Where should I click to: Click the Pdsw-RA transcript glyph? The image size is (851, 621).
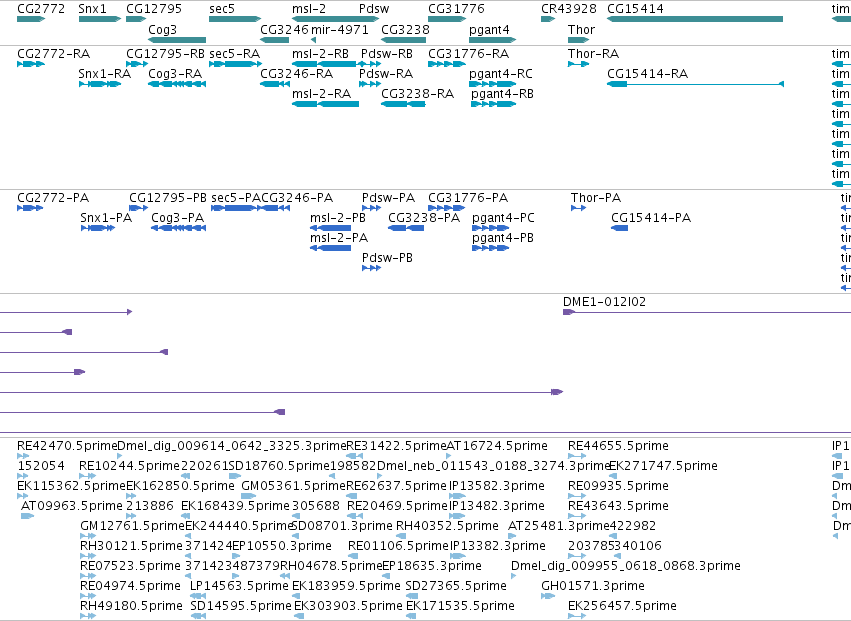(370, 84)
